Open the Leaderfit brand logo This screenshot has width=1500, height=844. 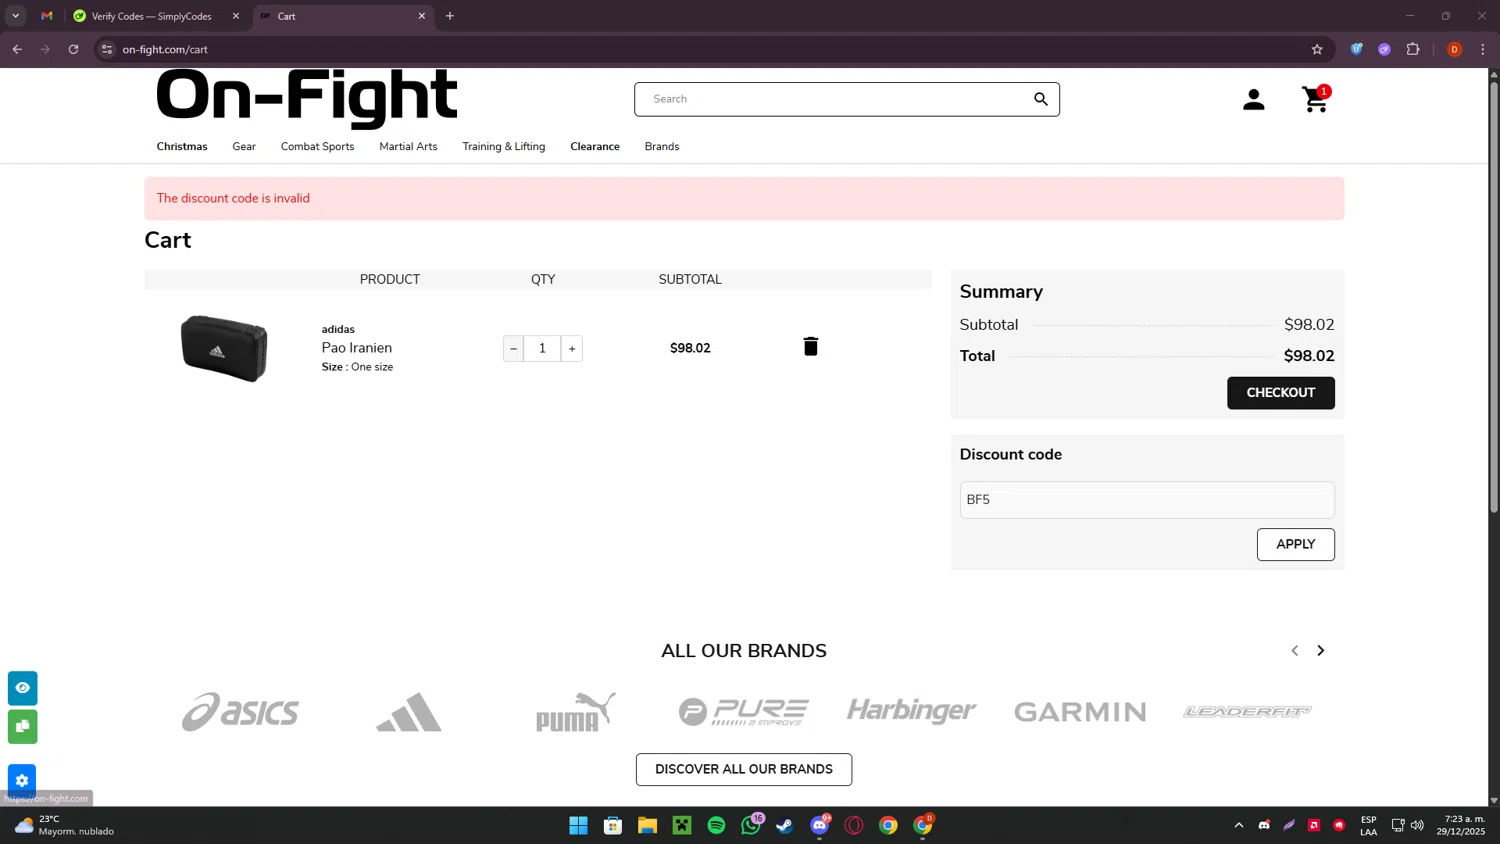coord(1247,711)
